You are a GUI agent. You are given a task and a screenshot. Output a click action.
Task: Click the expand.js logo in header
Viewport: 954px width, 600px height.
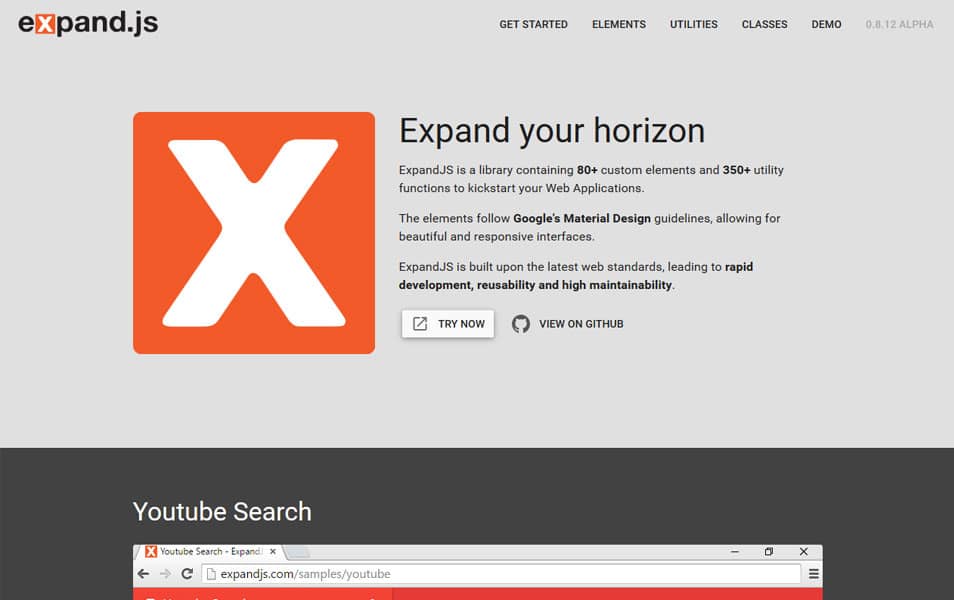[88, 23]
